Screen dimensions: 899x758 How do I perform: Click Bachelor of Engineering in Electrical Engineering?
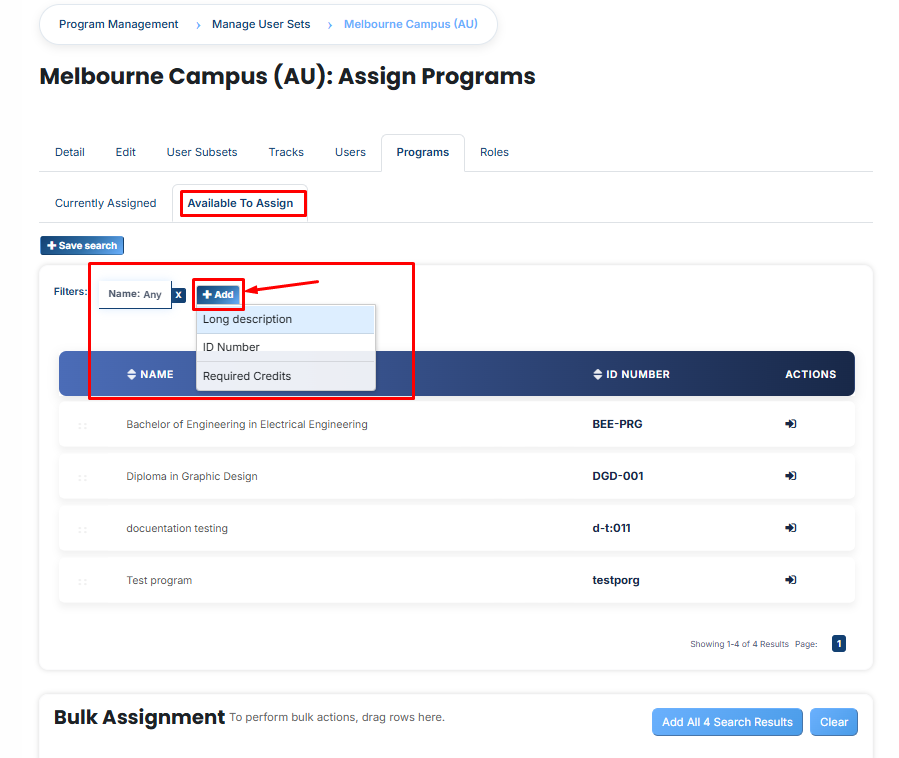[247, 424]
